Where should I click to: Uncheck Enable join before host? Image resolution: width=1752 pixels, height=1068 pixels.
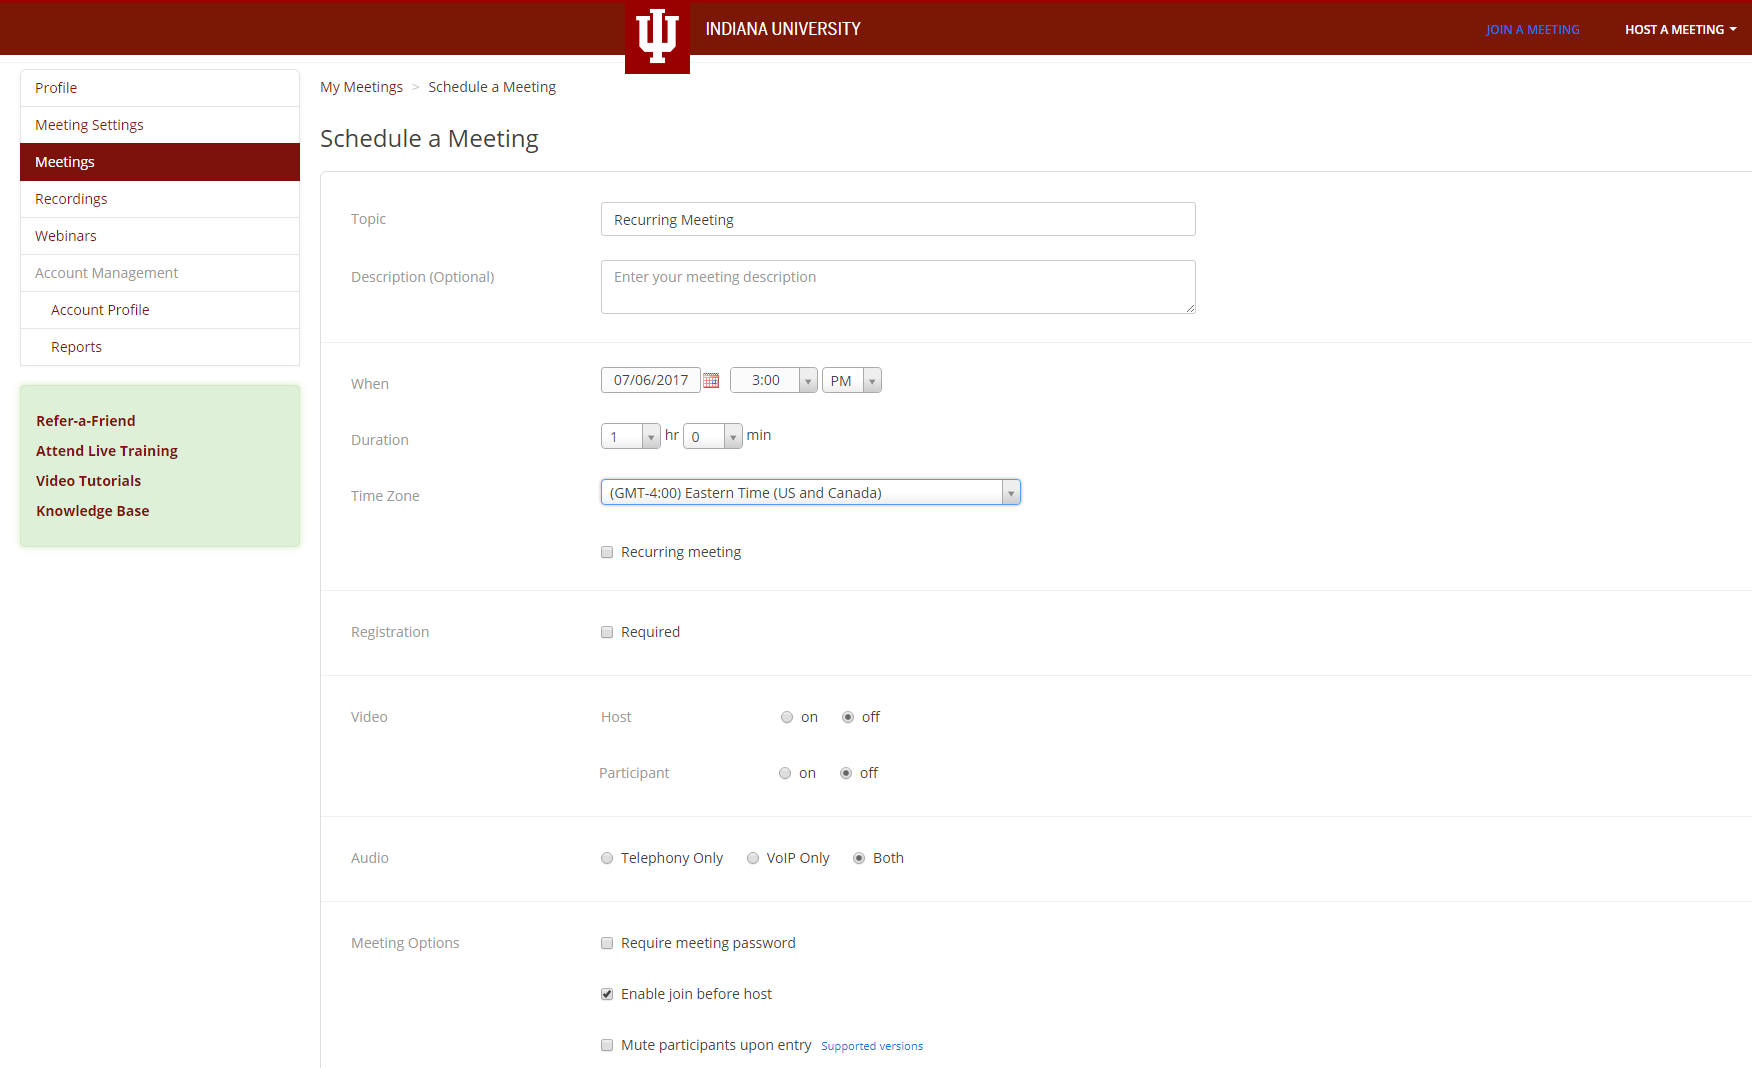[x=607, y=994]
